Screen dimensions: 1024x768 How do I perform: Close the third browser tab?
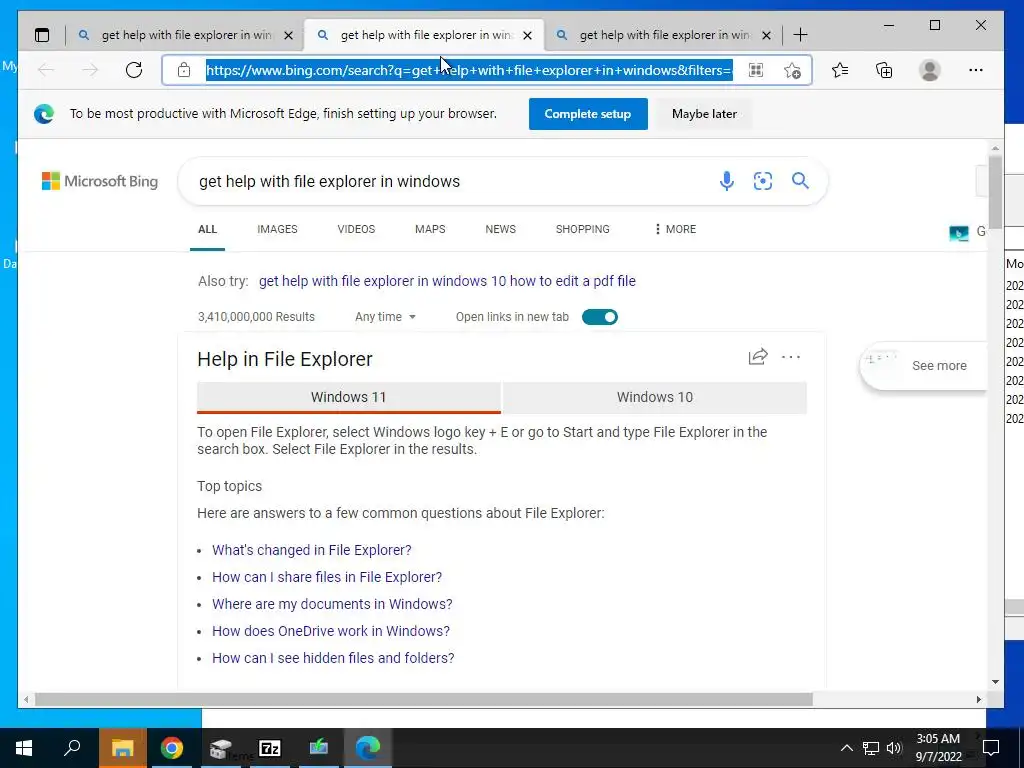pos(767,35)
